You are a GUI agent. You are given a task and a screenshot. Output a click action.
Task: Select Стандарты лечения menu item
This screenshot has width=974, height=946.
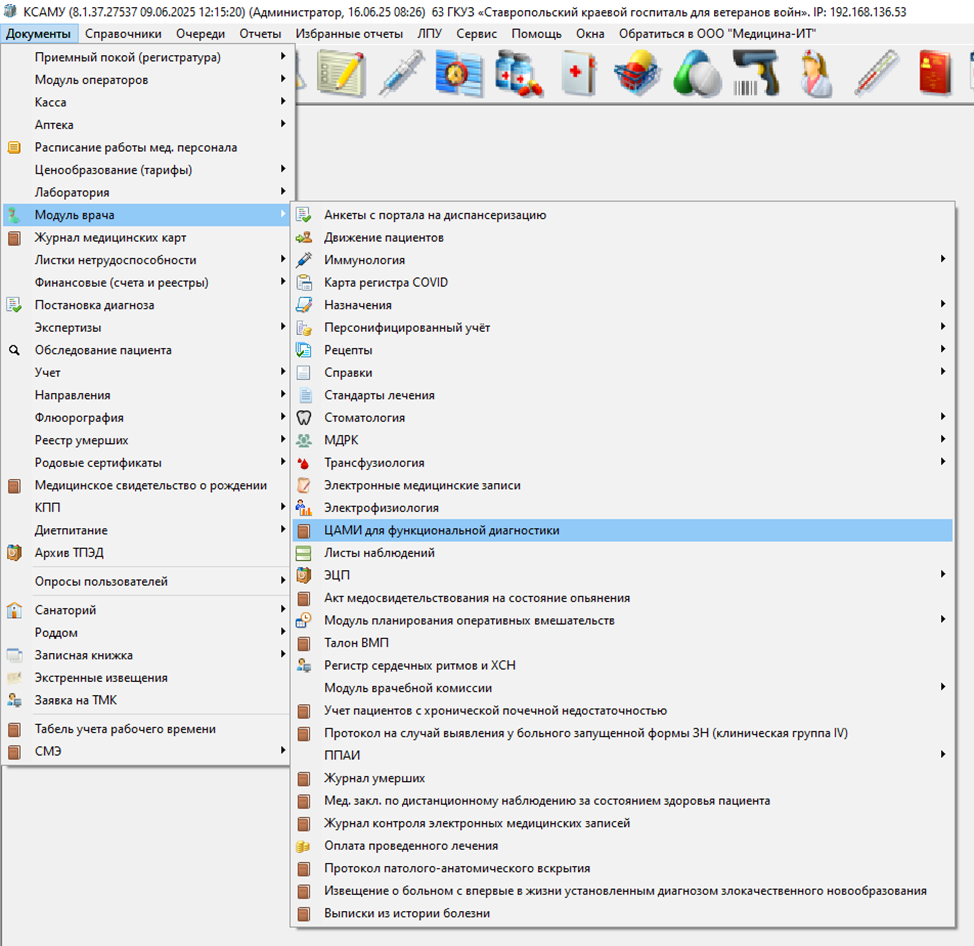(x=622, y=395)
